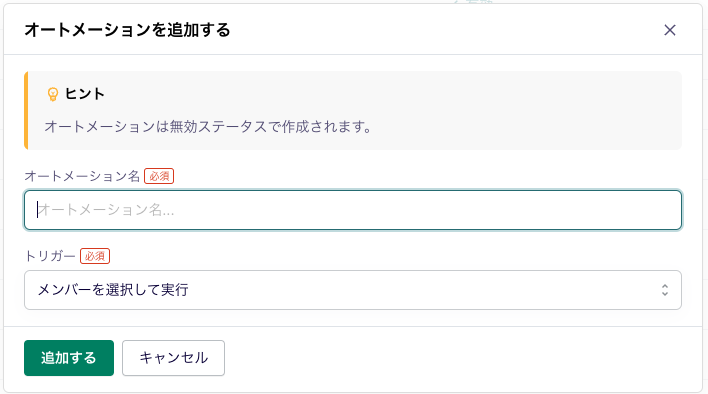Screen dimensions: 708x394
Task: Click the orange accent bar of the hint box
Action: tap(26, 110)
